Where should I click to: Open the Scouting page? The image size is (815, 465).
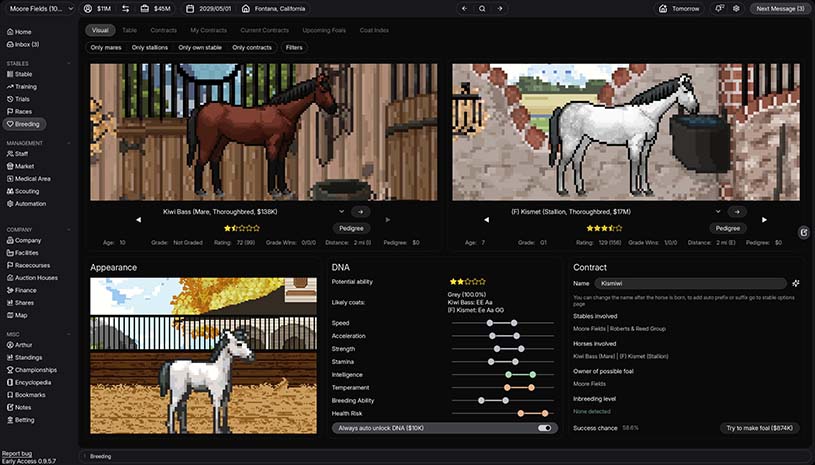coord(23,191)
